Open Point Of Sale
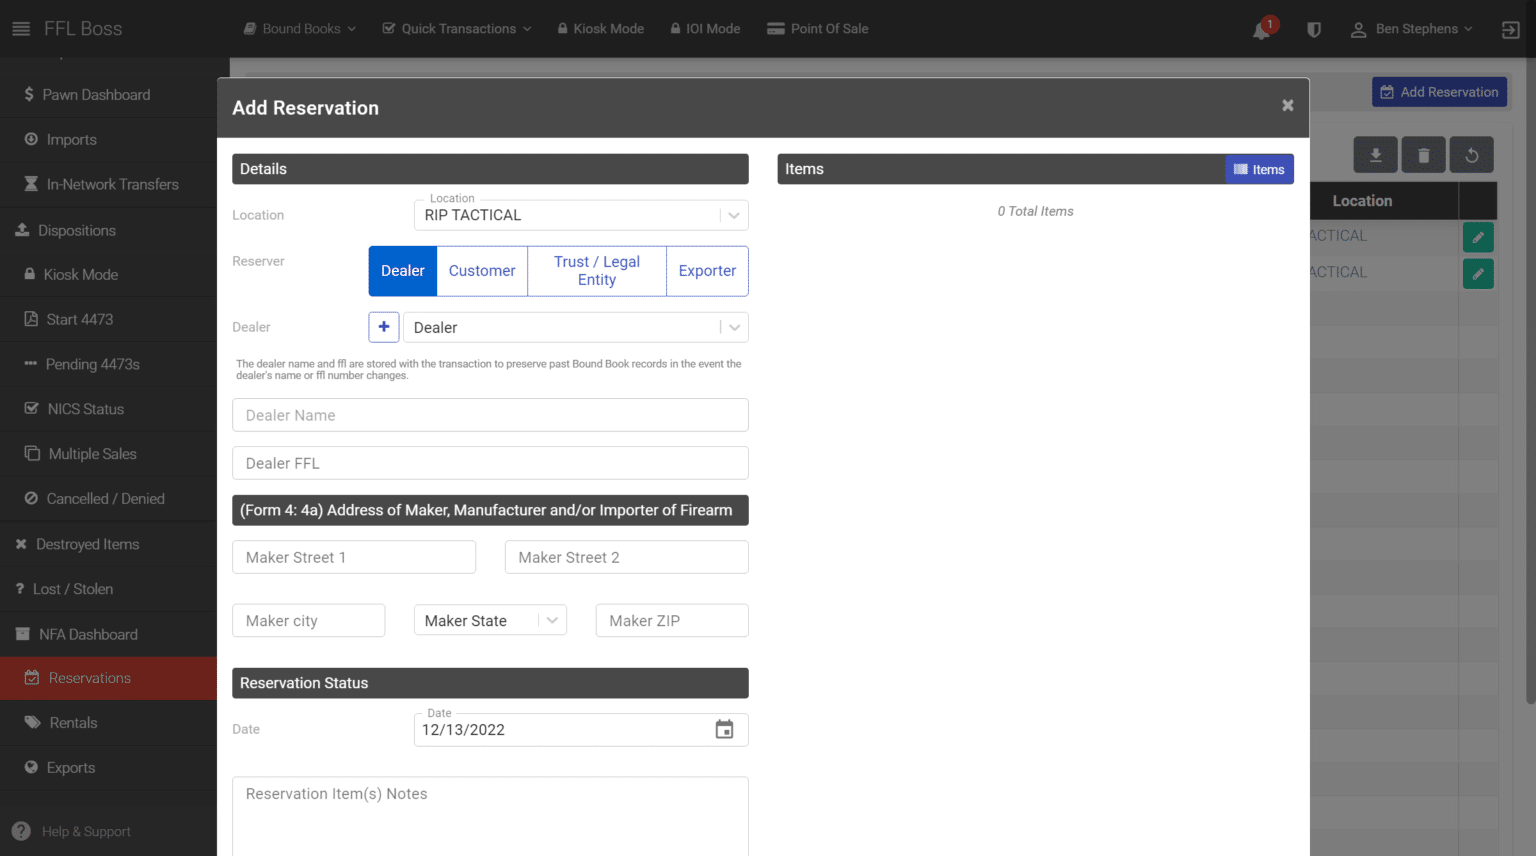Viewport: 1536px width, 856px height. point(817,29)
